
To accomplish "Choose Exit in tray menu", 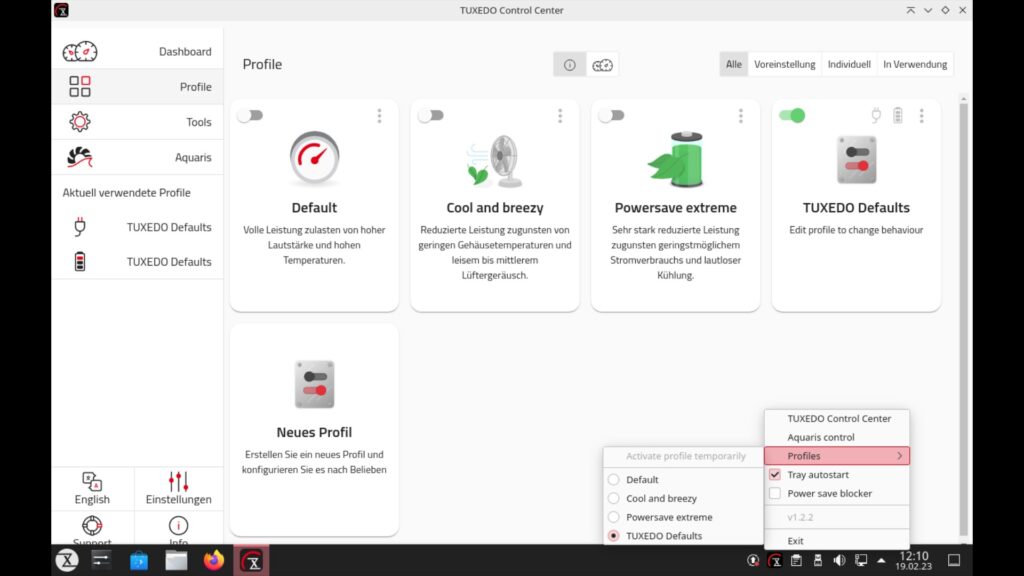I will pyautogui.click(x=837, y=540).
